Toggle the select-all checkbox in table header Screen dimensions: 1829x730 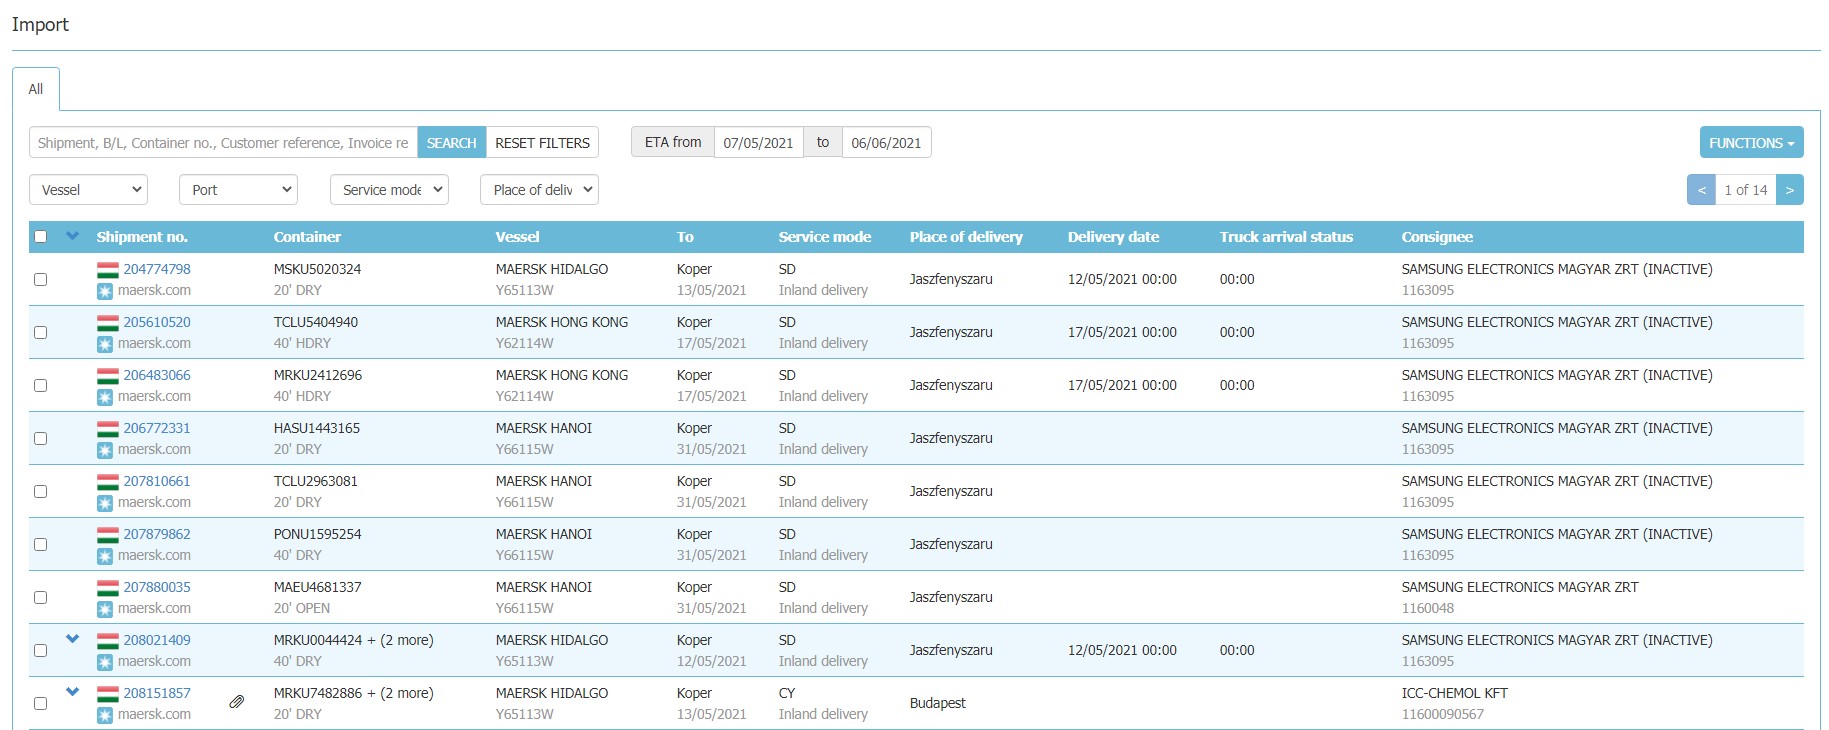tap(41, 237)
